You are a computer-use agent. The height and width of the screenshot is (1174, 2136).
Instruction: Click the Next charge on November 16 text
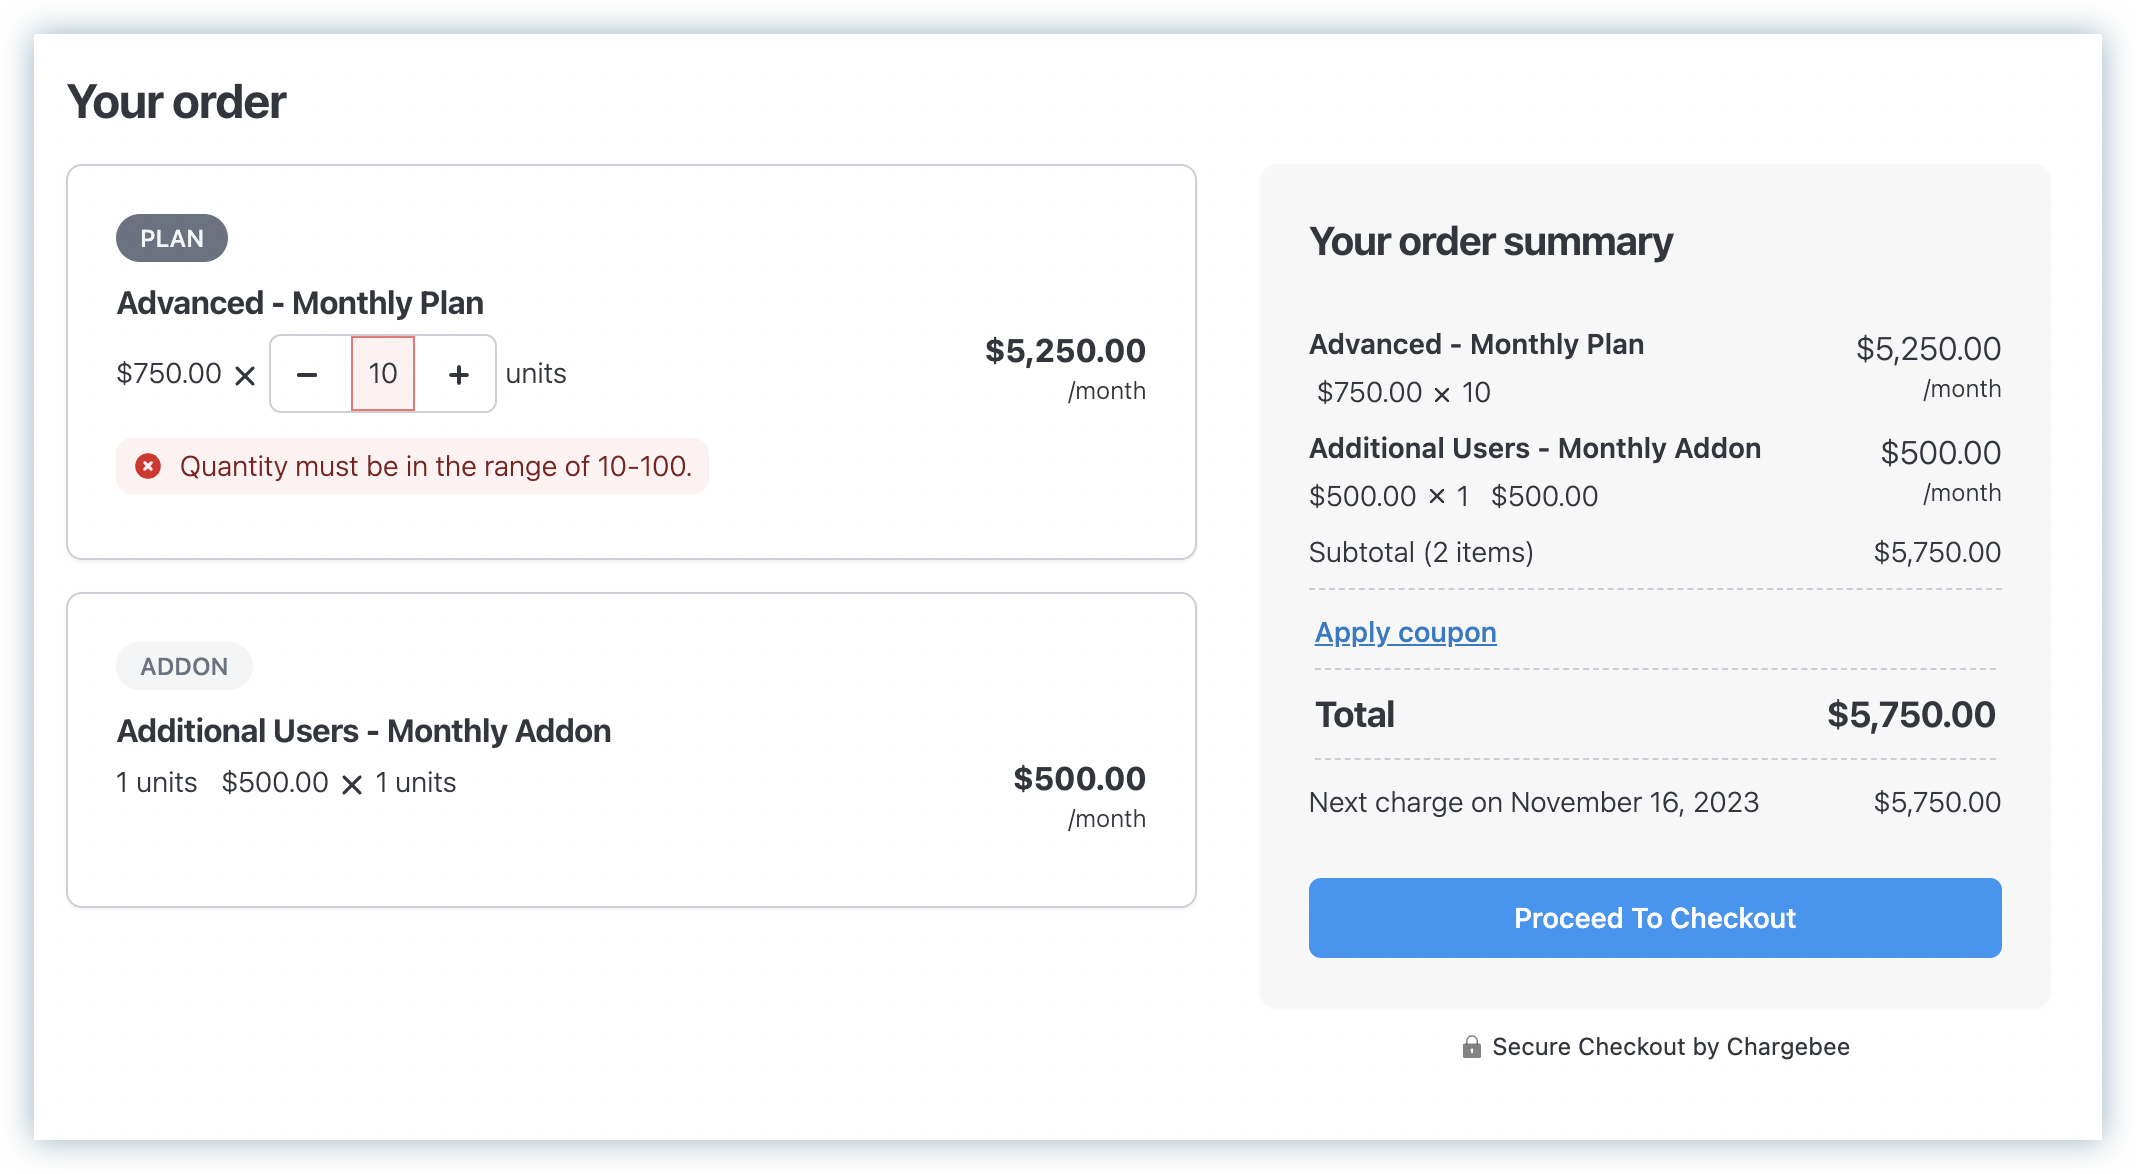tap(1533, 803)
